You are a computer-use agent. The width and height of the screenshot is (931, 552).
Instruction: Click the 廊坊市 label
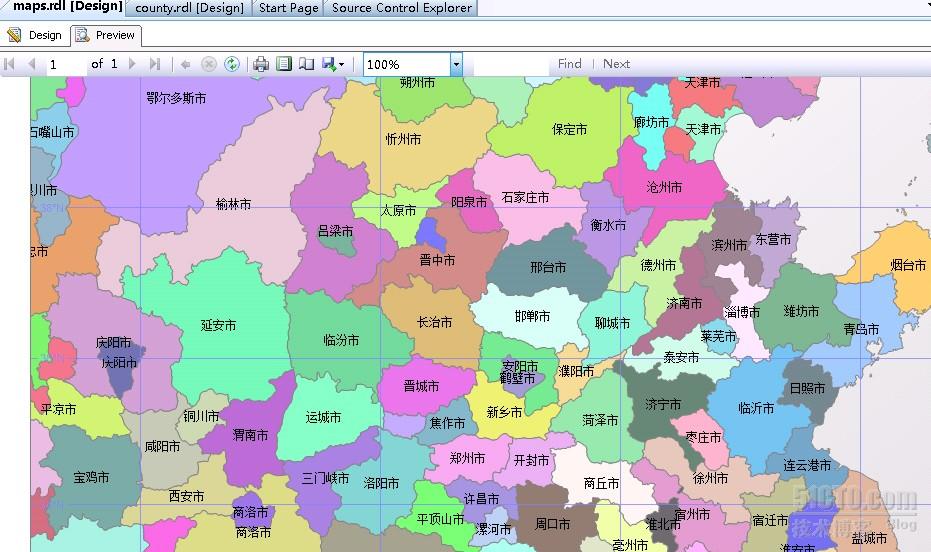click(651, 122)
